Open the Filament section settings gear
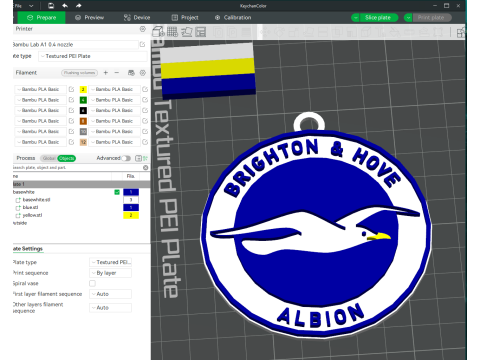This screenshot has height=360, width=480. 143,72
